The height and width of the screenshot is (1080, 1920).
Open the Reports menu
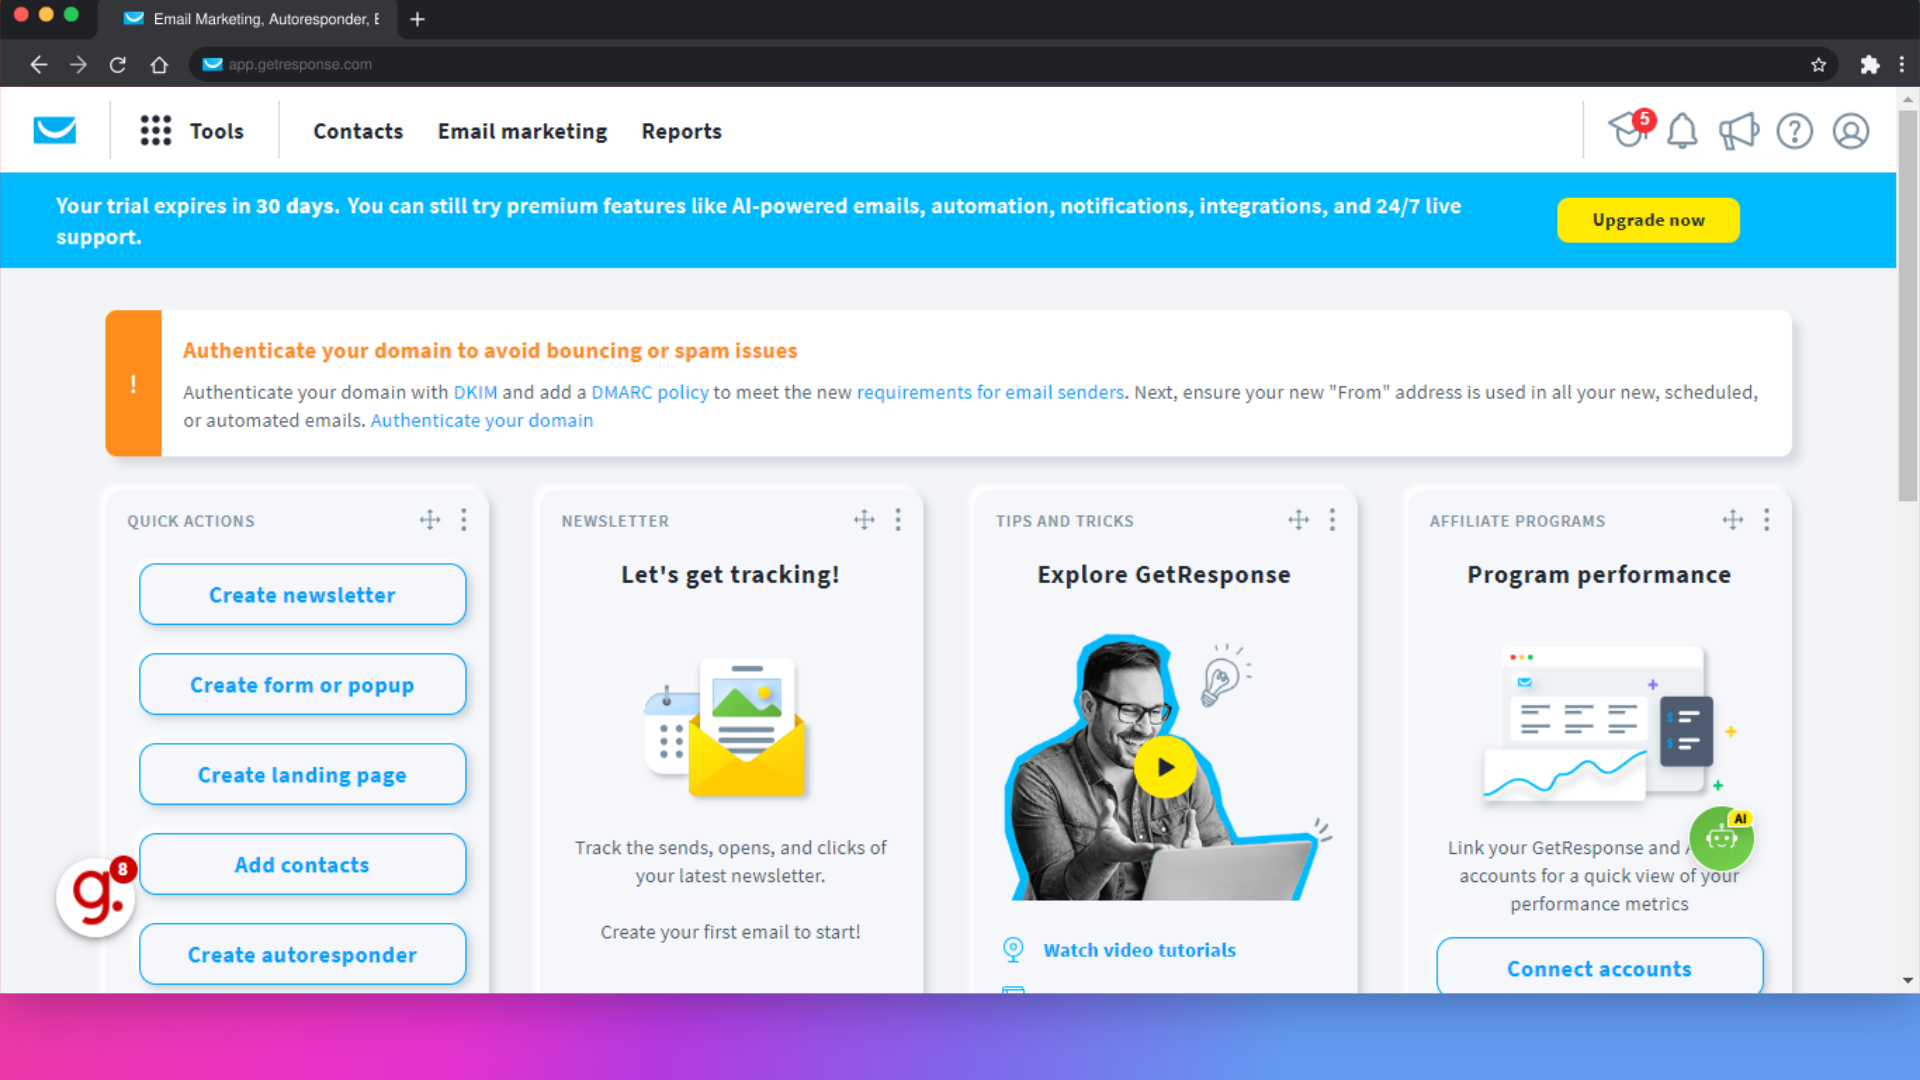[x=682, y=131]
